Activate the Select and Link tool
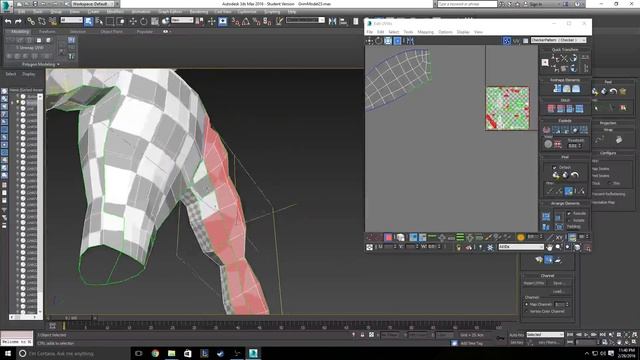Image resolution: width=640 pixels, height=360 pixels. pos(31,21)
